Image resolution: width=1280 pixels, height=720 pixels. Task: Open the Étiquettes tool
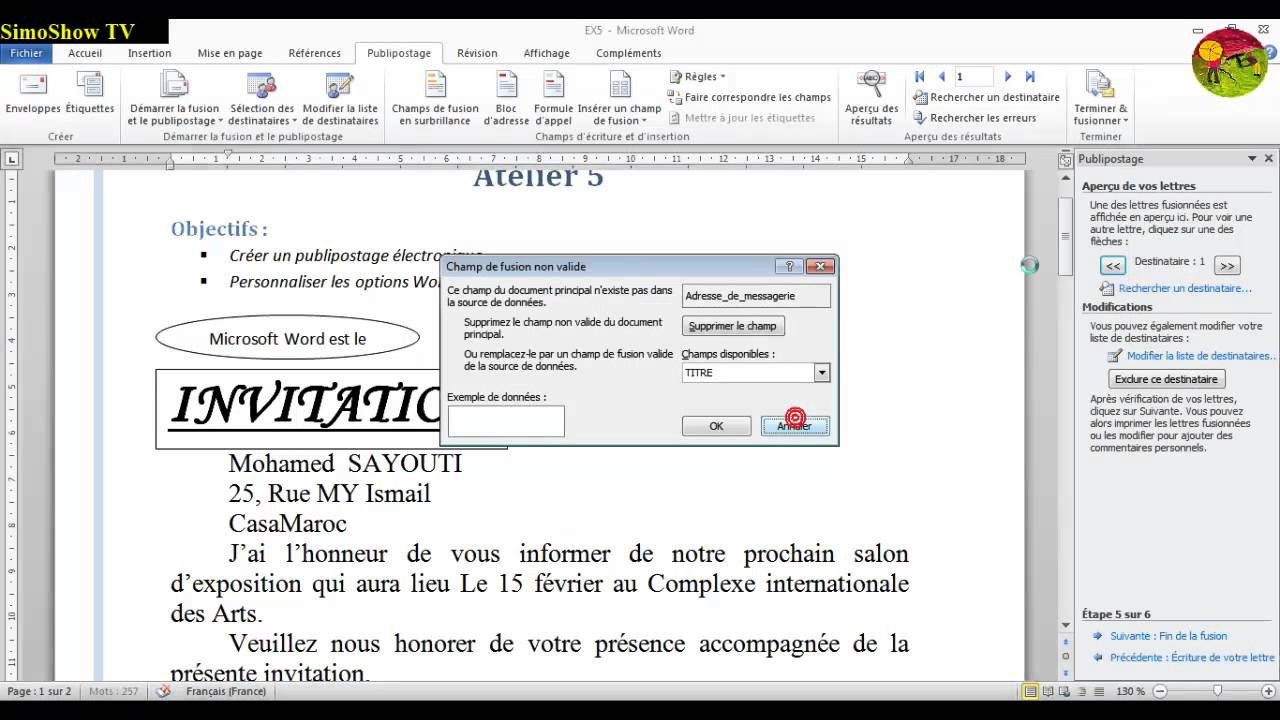pos(90,94)
